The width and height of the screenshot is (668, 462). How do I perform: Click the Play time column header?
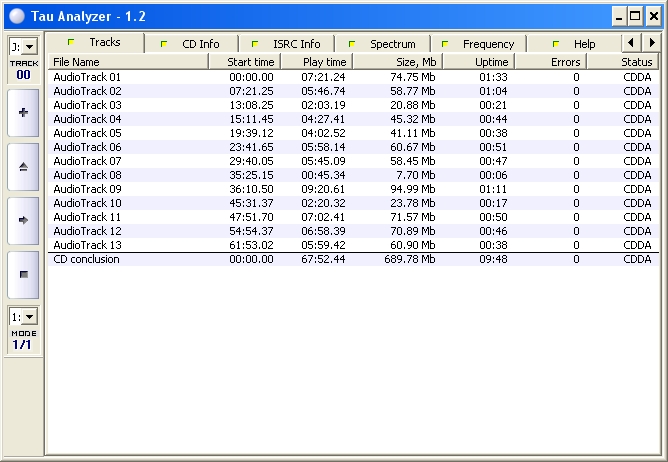[x=314, y=62]
